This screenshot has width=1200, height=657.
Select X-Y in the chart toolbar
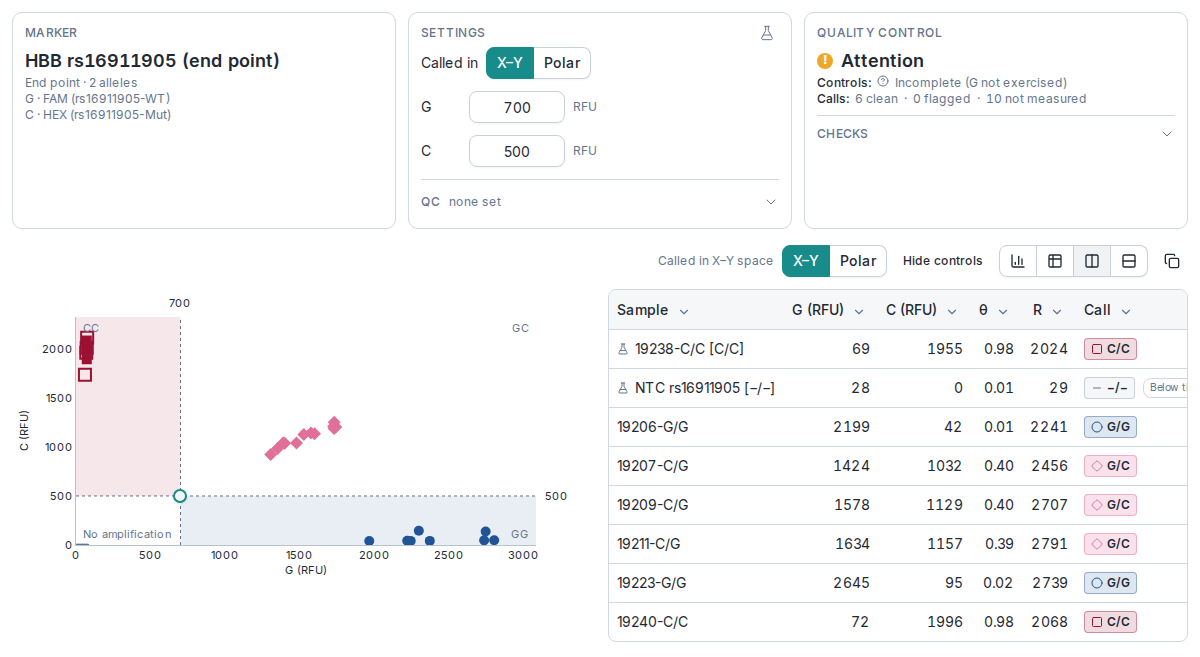click(806, 261)
